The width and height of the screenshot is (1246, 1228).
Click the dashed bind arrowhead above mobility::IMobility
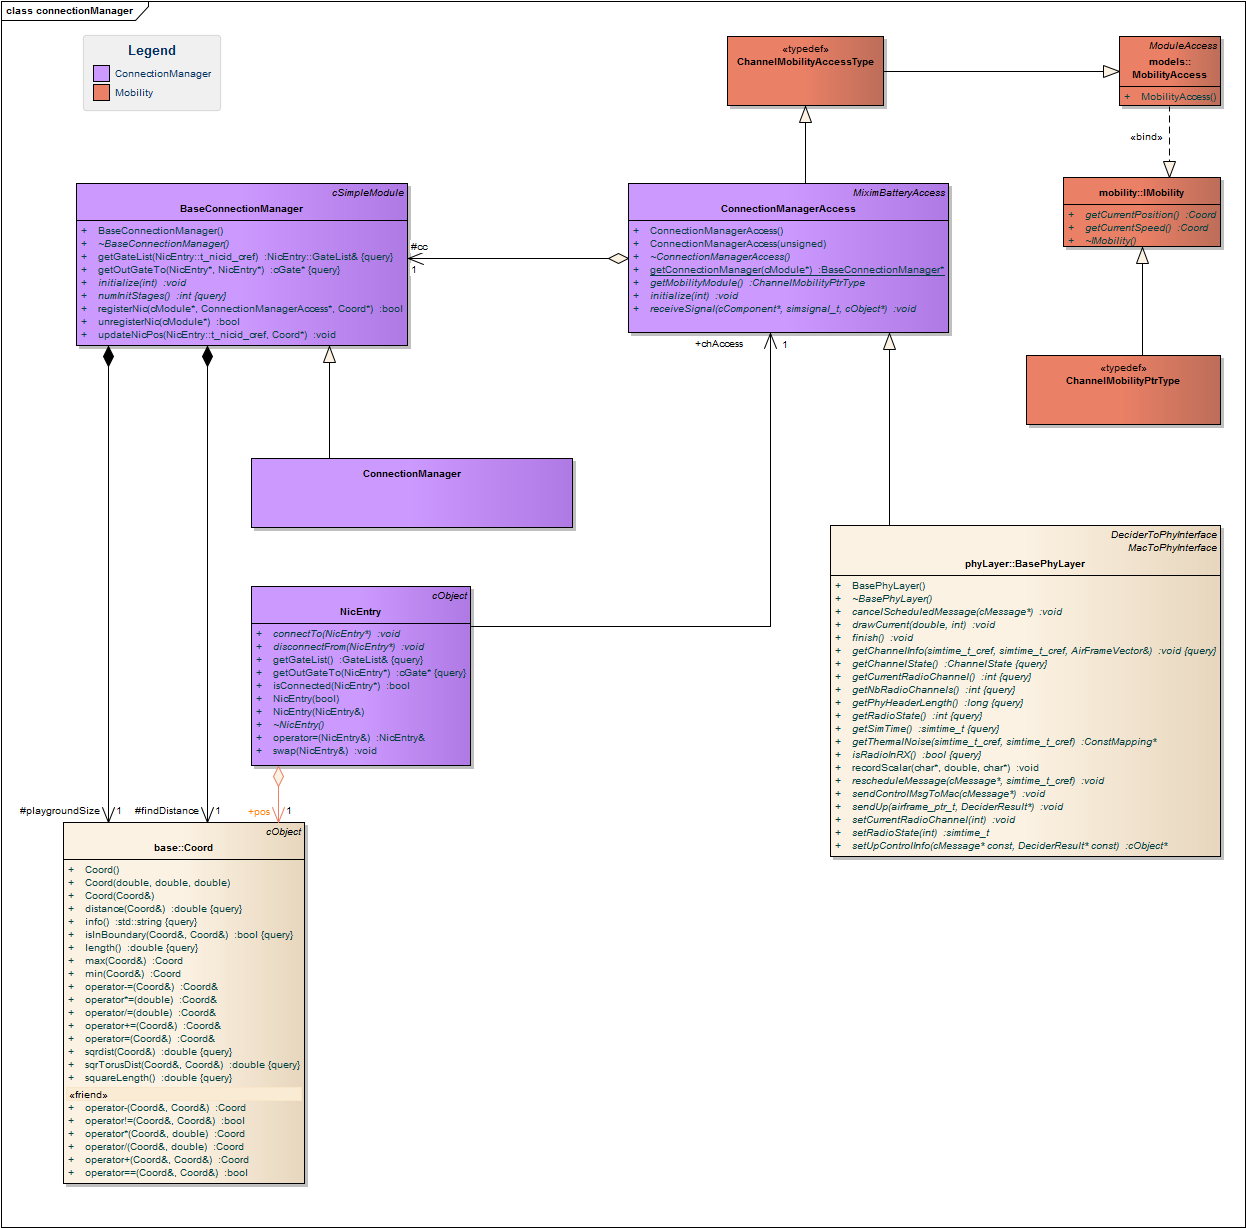click(1169, 169)
